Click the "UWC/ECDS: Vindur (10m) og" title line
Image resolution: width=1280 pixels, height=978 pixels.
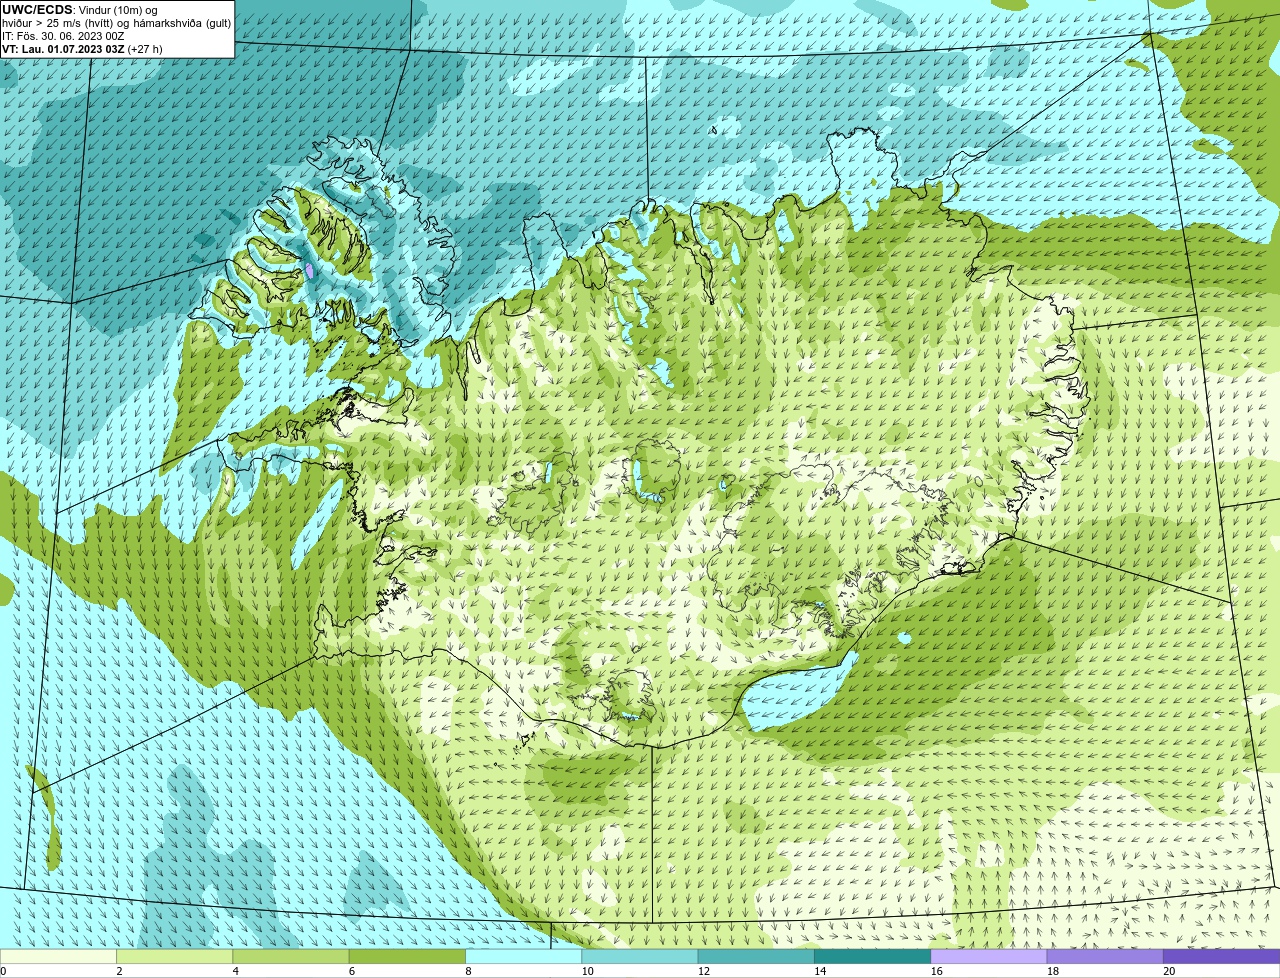(x=80, y=9)
